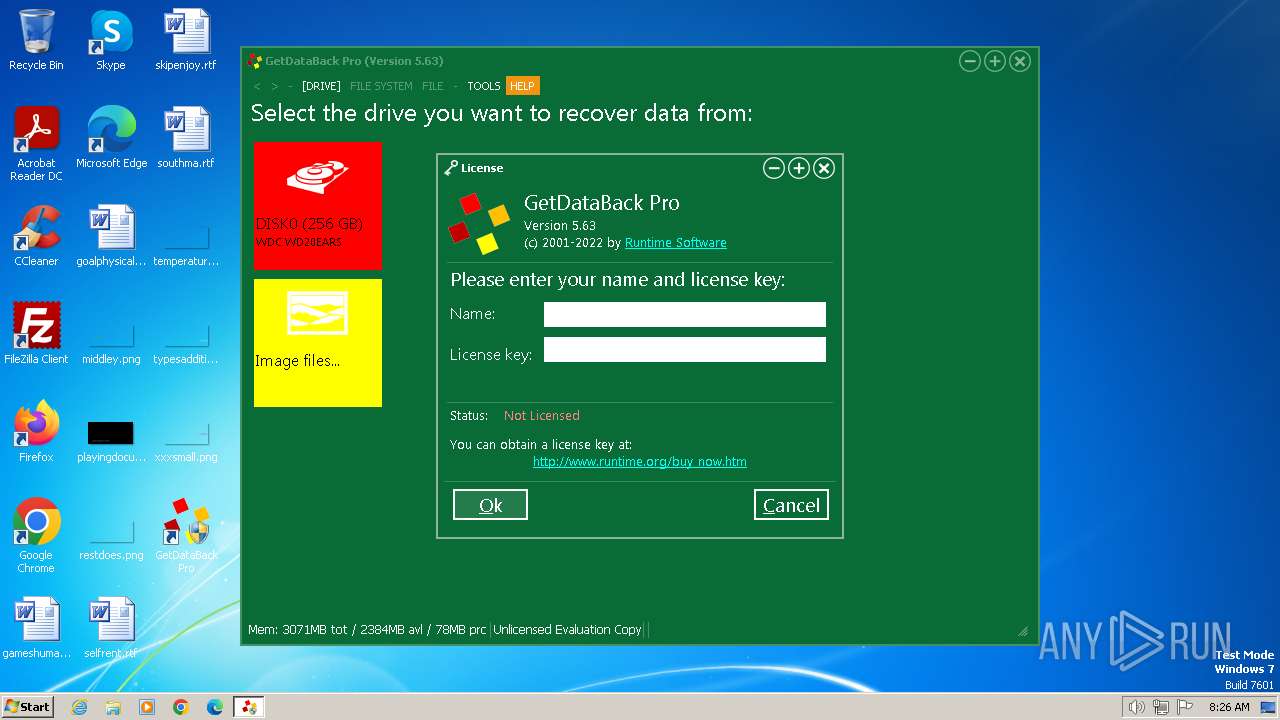Image resolution: width=1280 pixels, height=720 pixels.
Task: Close the License dialog with X
Action: (824, 168)
